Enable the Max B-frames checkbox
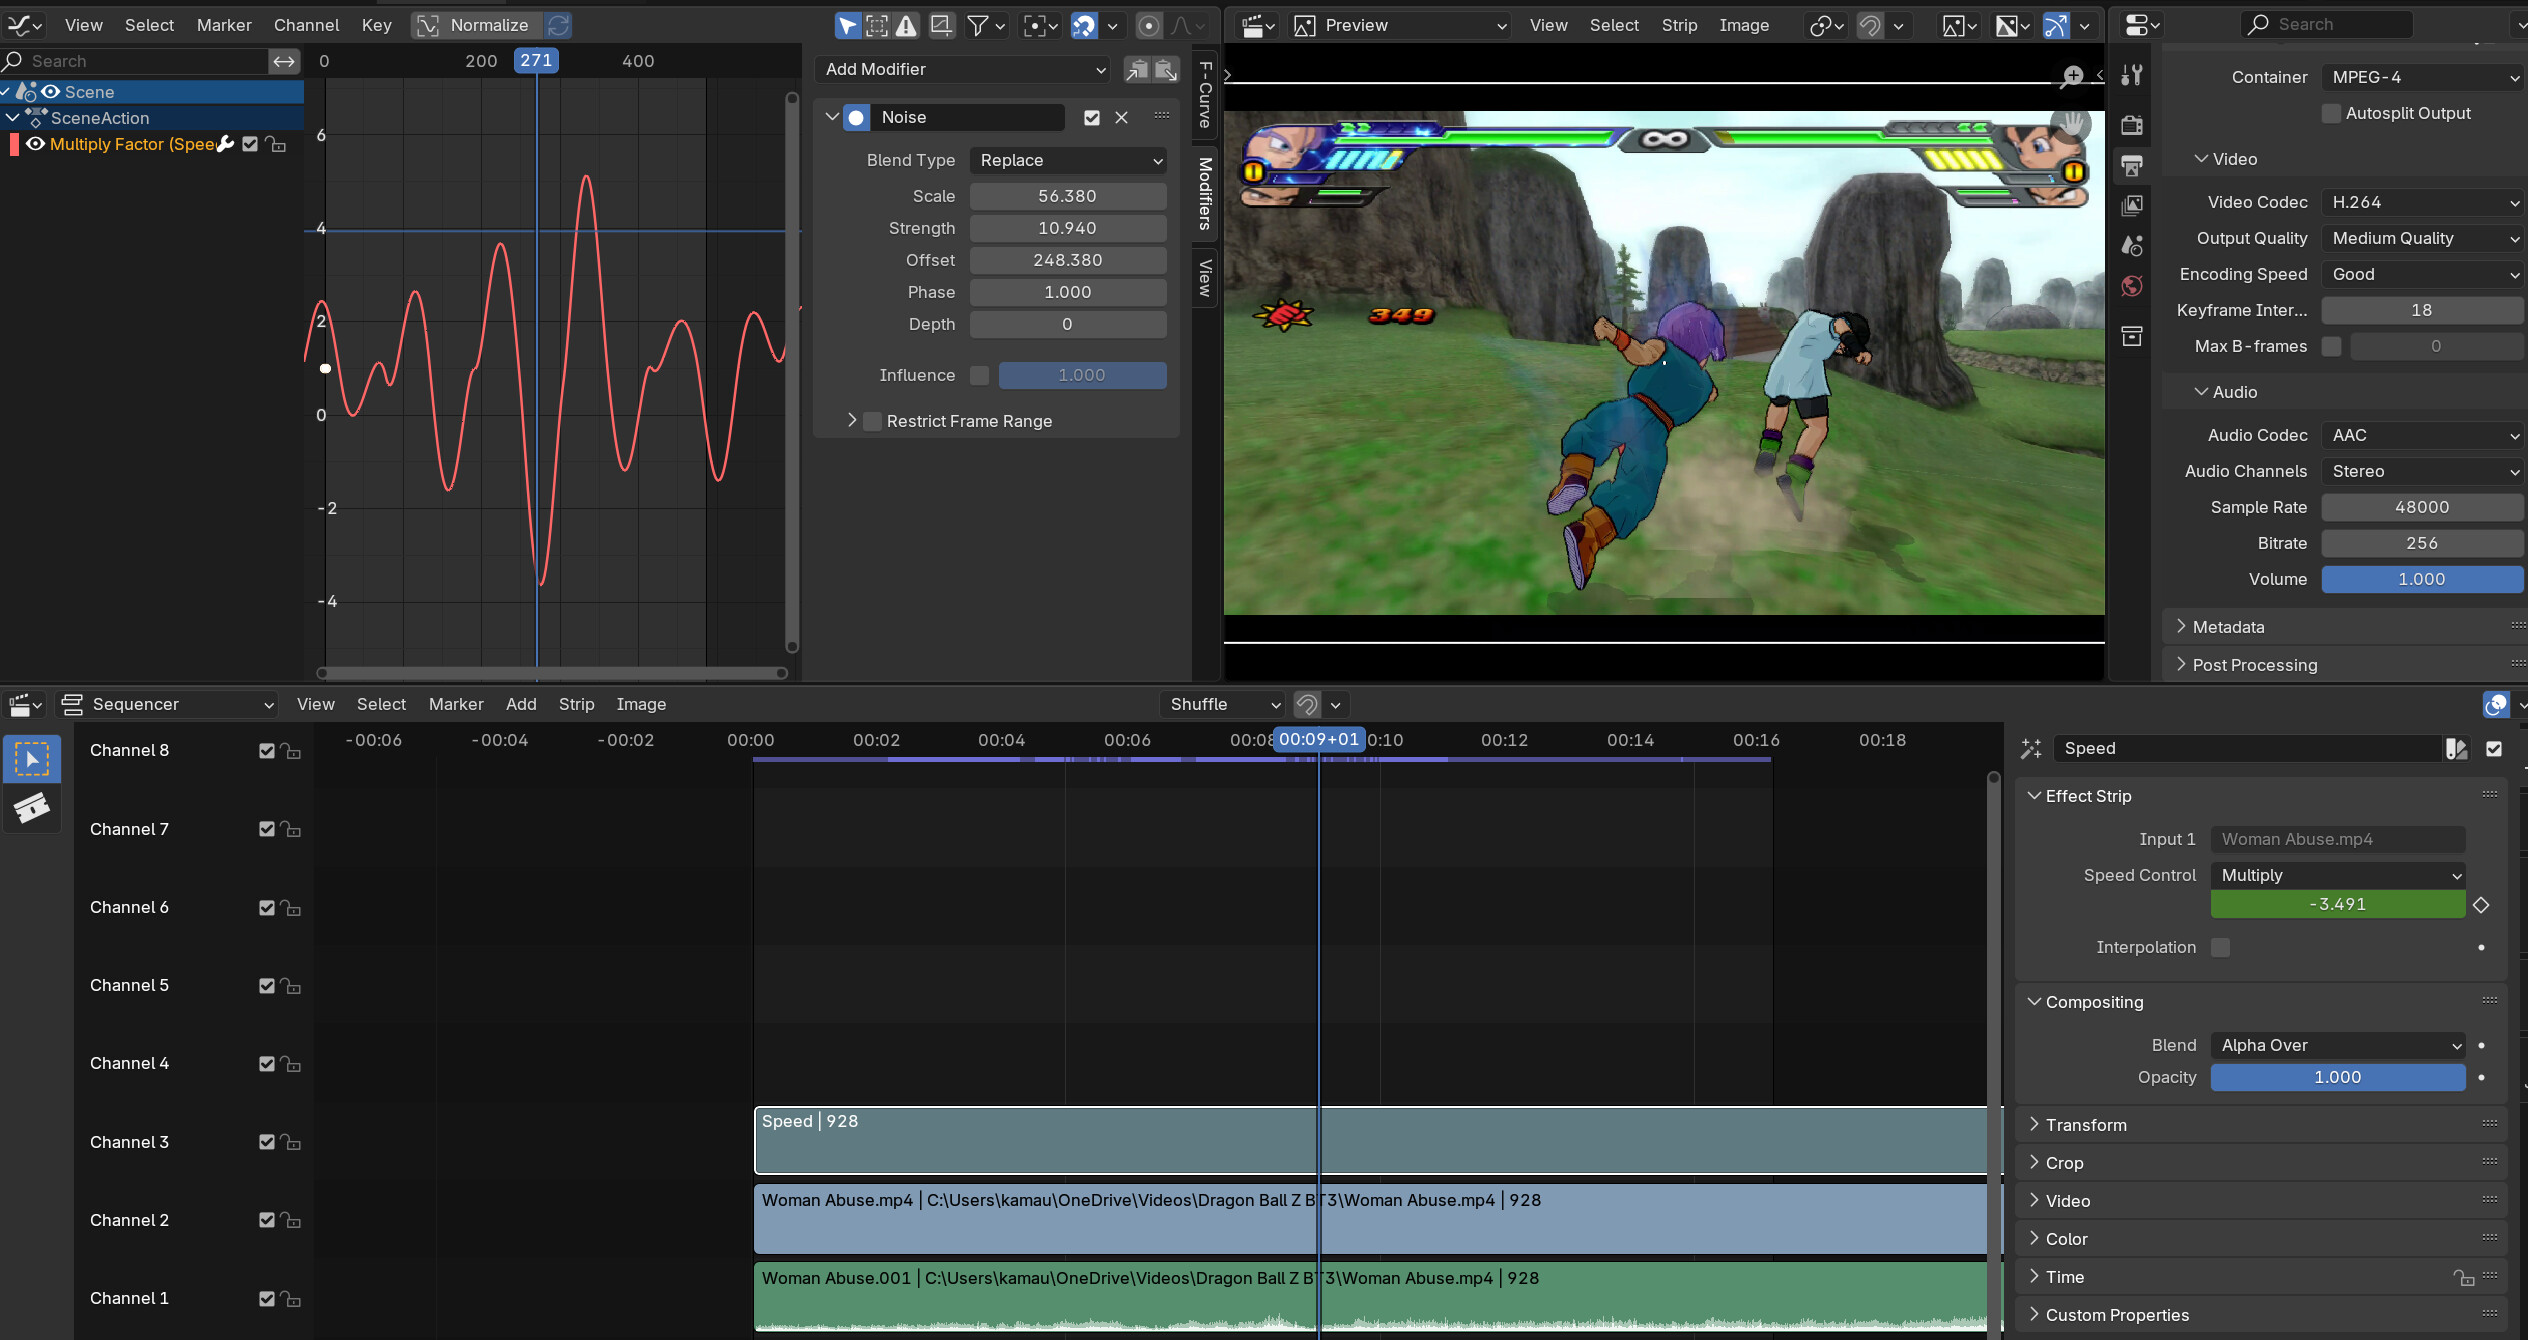The image size is (2528, 1340). click(2332, 346)
